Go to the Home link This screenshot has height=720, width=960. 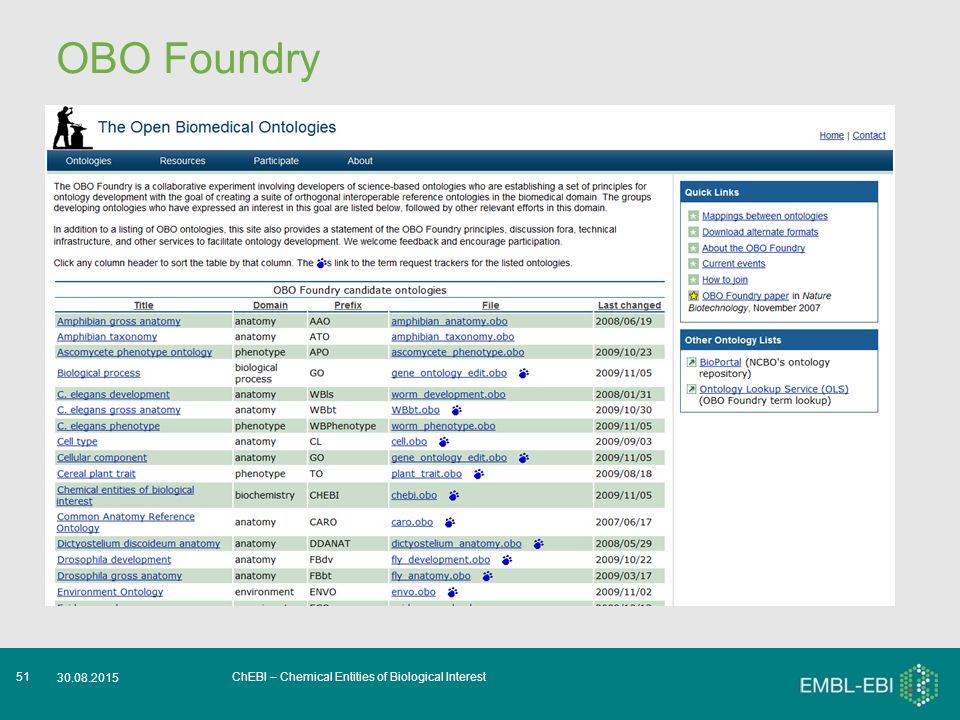click(831, 135)
